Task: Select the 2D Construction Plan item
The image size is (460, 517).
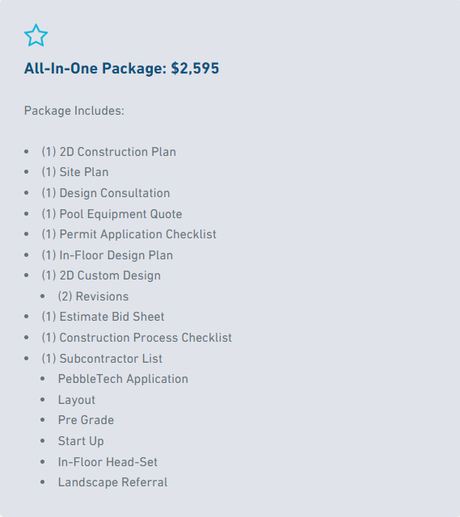Action: 109,152
